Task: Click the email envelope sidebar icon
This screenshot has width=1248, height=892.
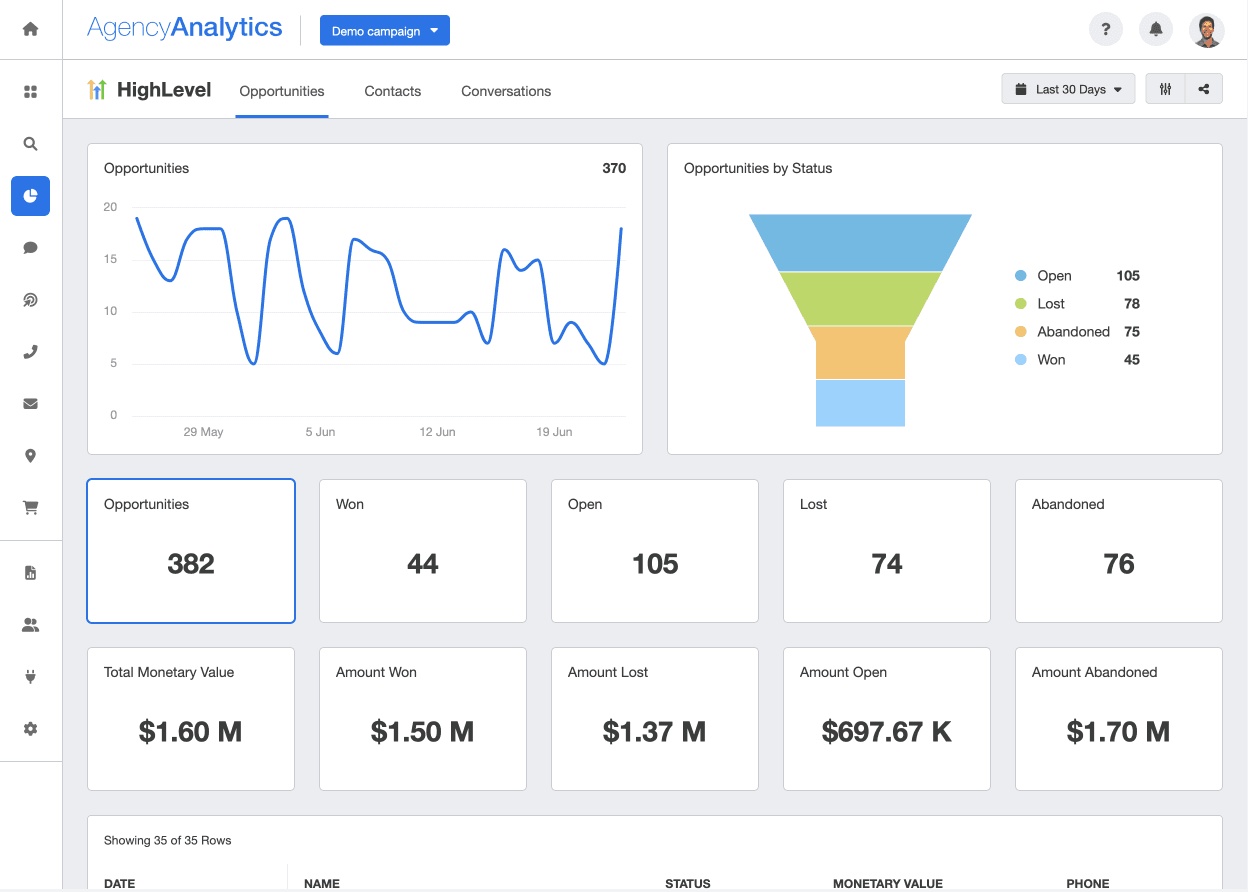Action: (x=30, y=404)
